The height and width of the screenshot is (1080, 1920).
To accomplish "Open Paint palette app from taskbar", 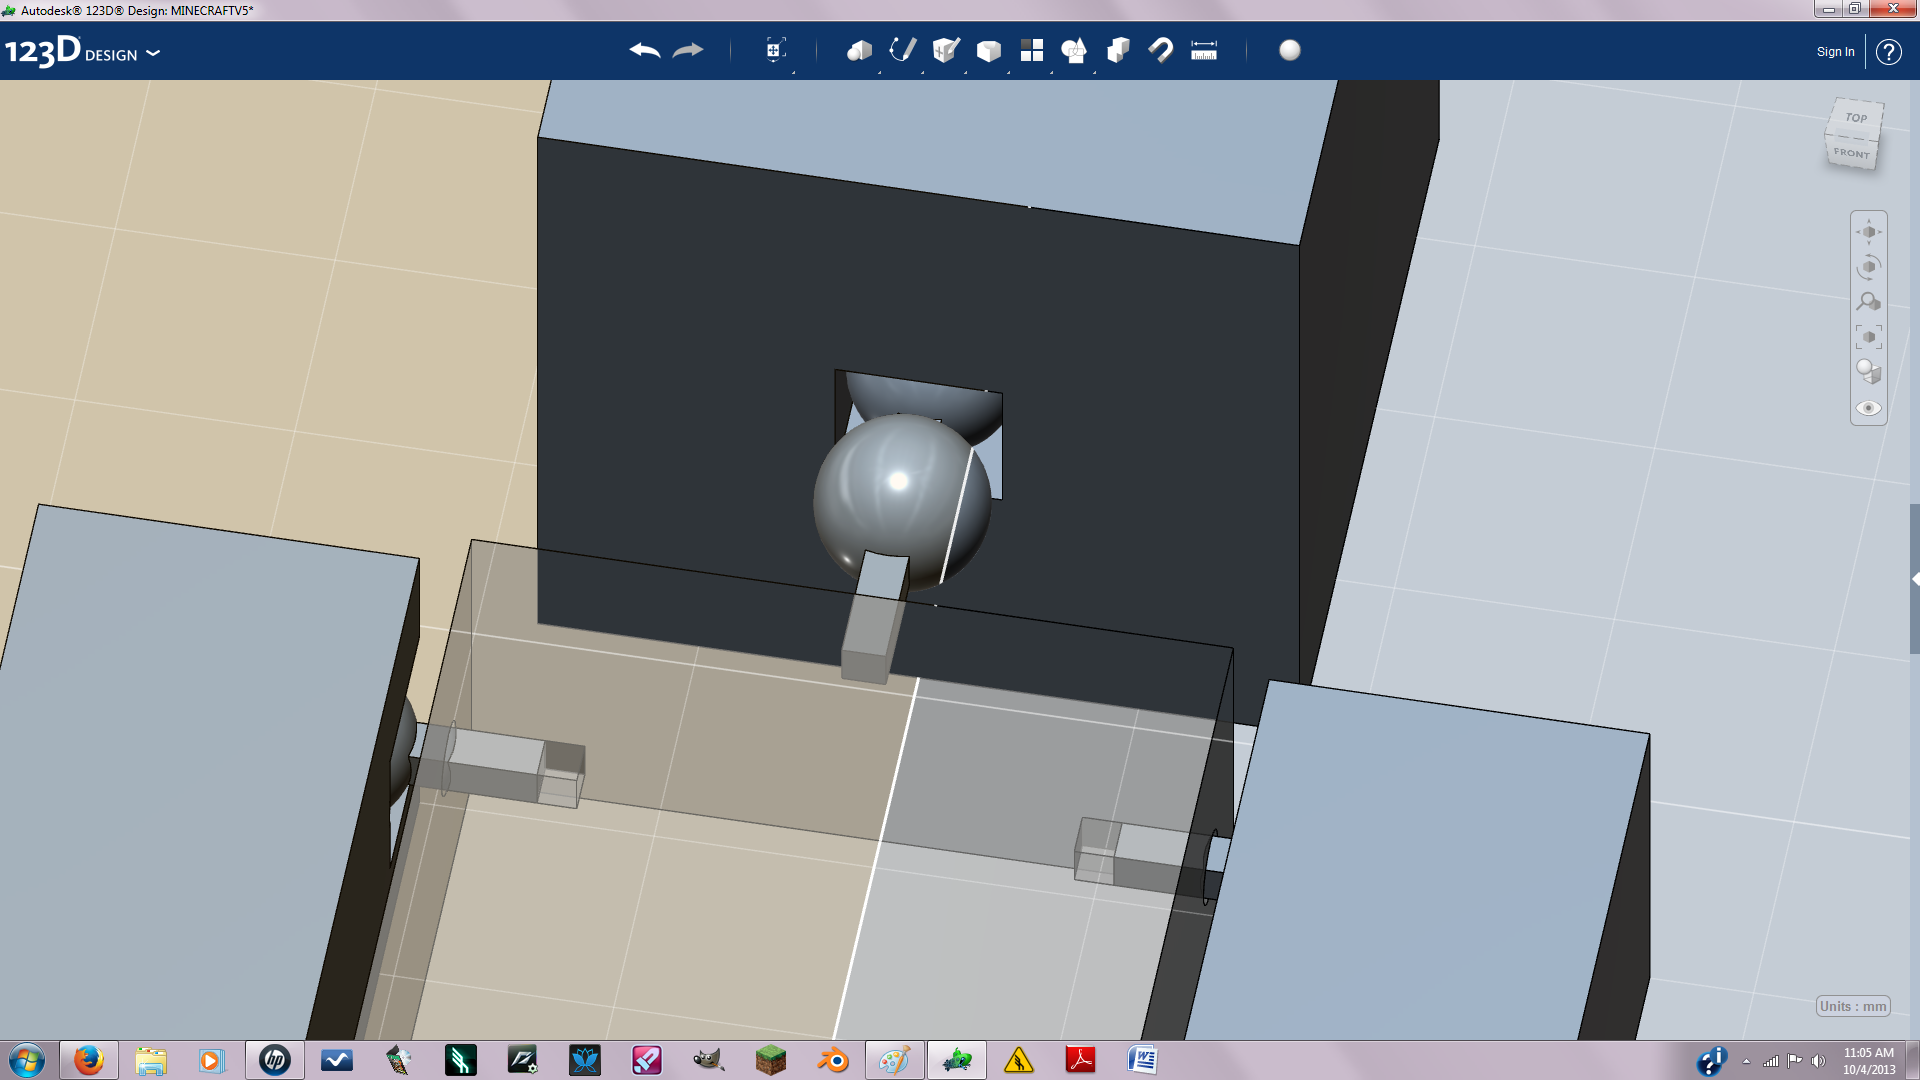I will click(x=894, y=1060).
